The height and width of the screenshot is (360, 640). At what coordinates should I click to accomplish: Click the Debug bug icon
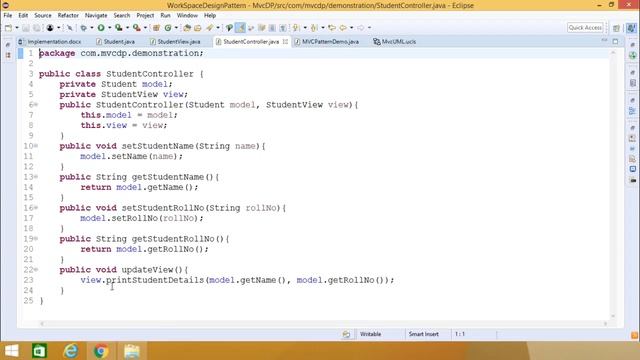(x=84, y=28)
